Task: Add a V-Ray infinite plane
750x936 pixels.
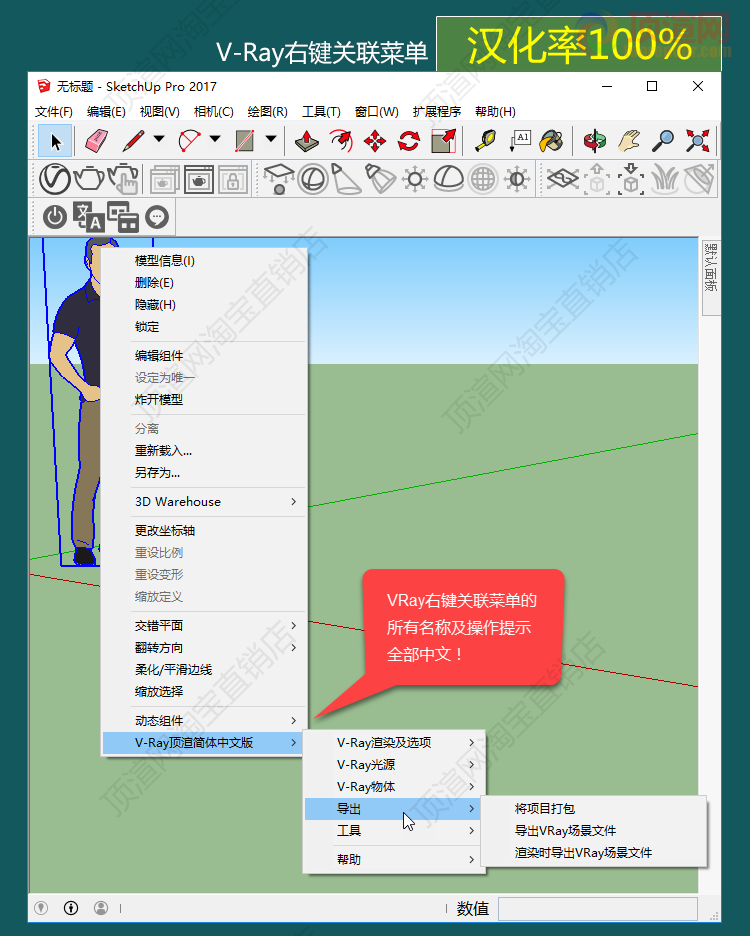Action: point(562,179)
